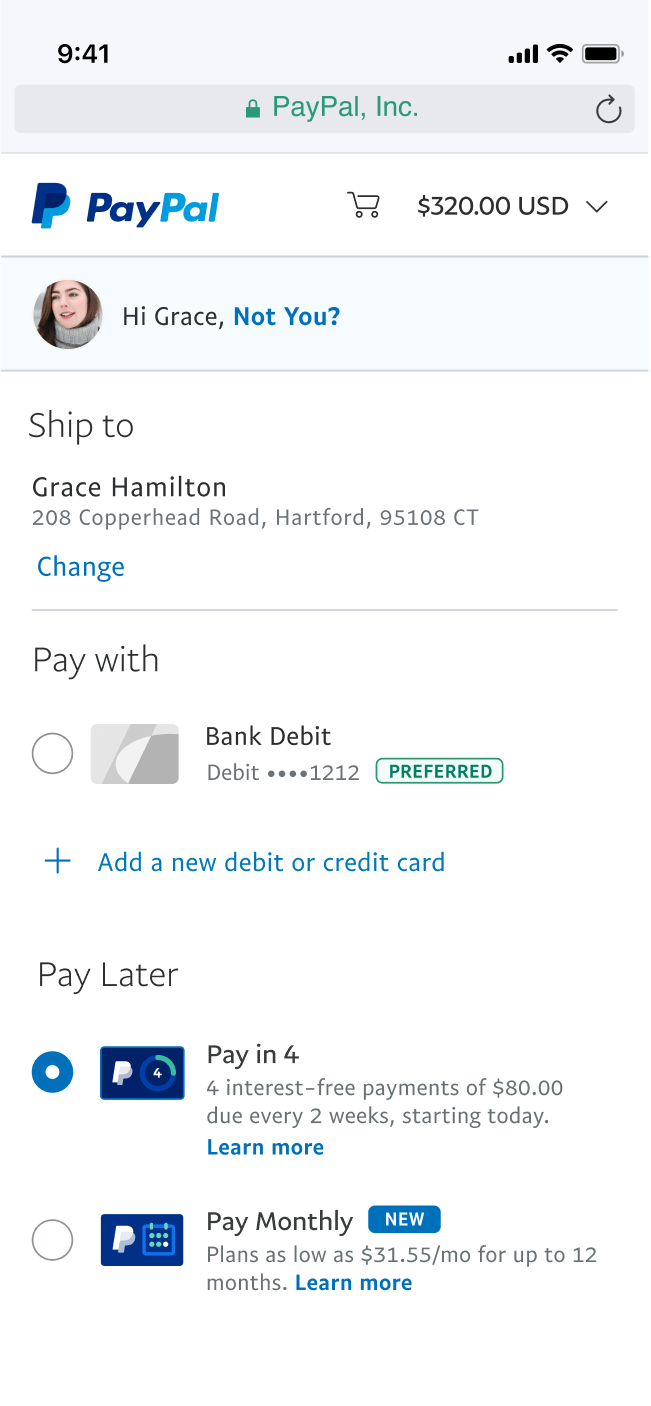The height and width of the screenshot is (1406, 651).
Task: Select the Bank Debit radio button
Action: (x=53, y=753)
